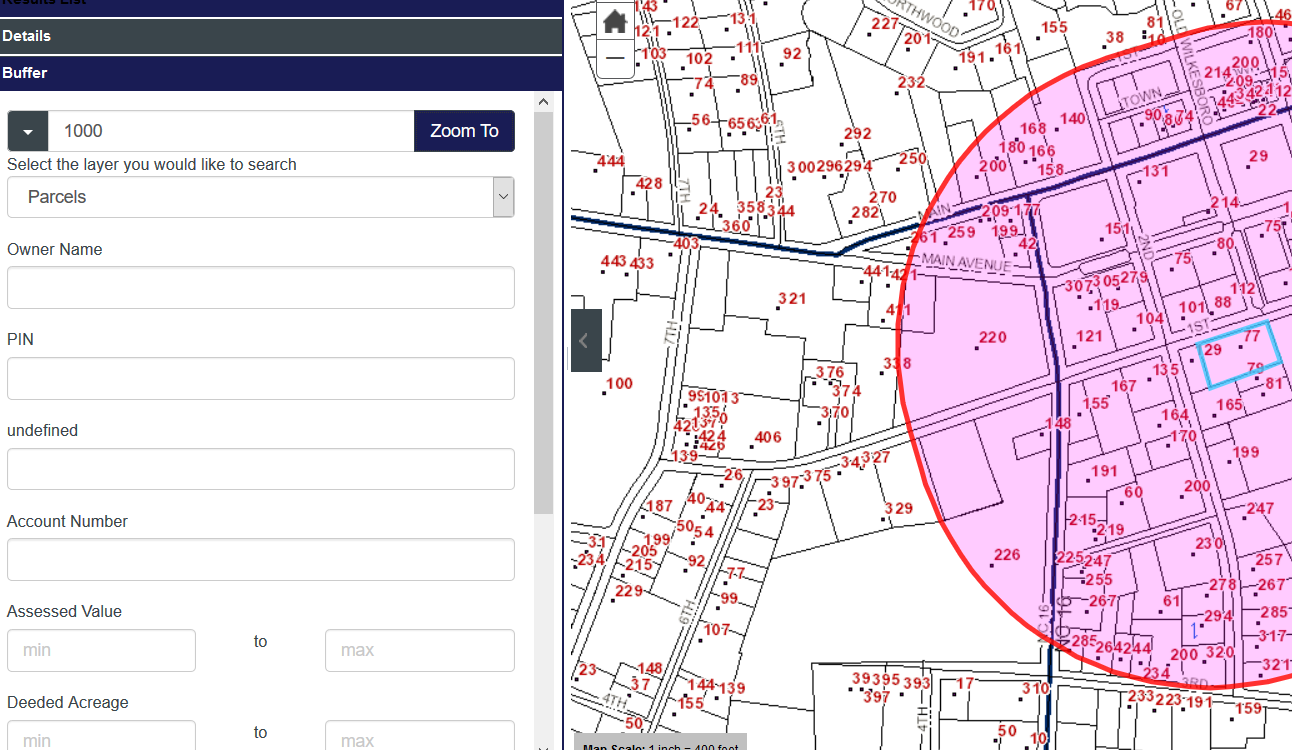Open the Results List section
Viewport: 1292px width, 750px height.
[x=281, y=3]
